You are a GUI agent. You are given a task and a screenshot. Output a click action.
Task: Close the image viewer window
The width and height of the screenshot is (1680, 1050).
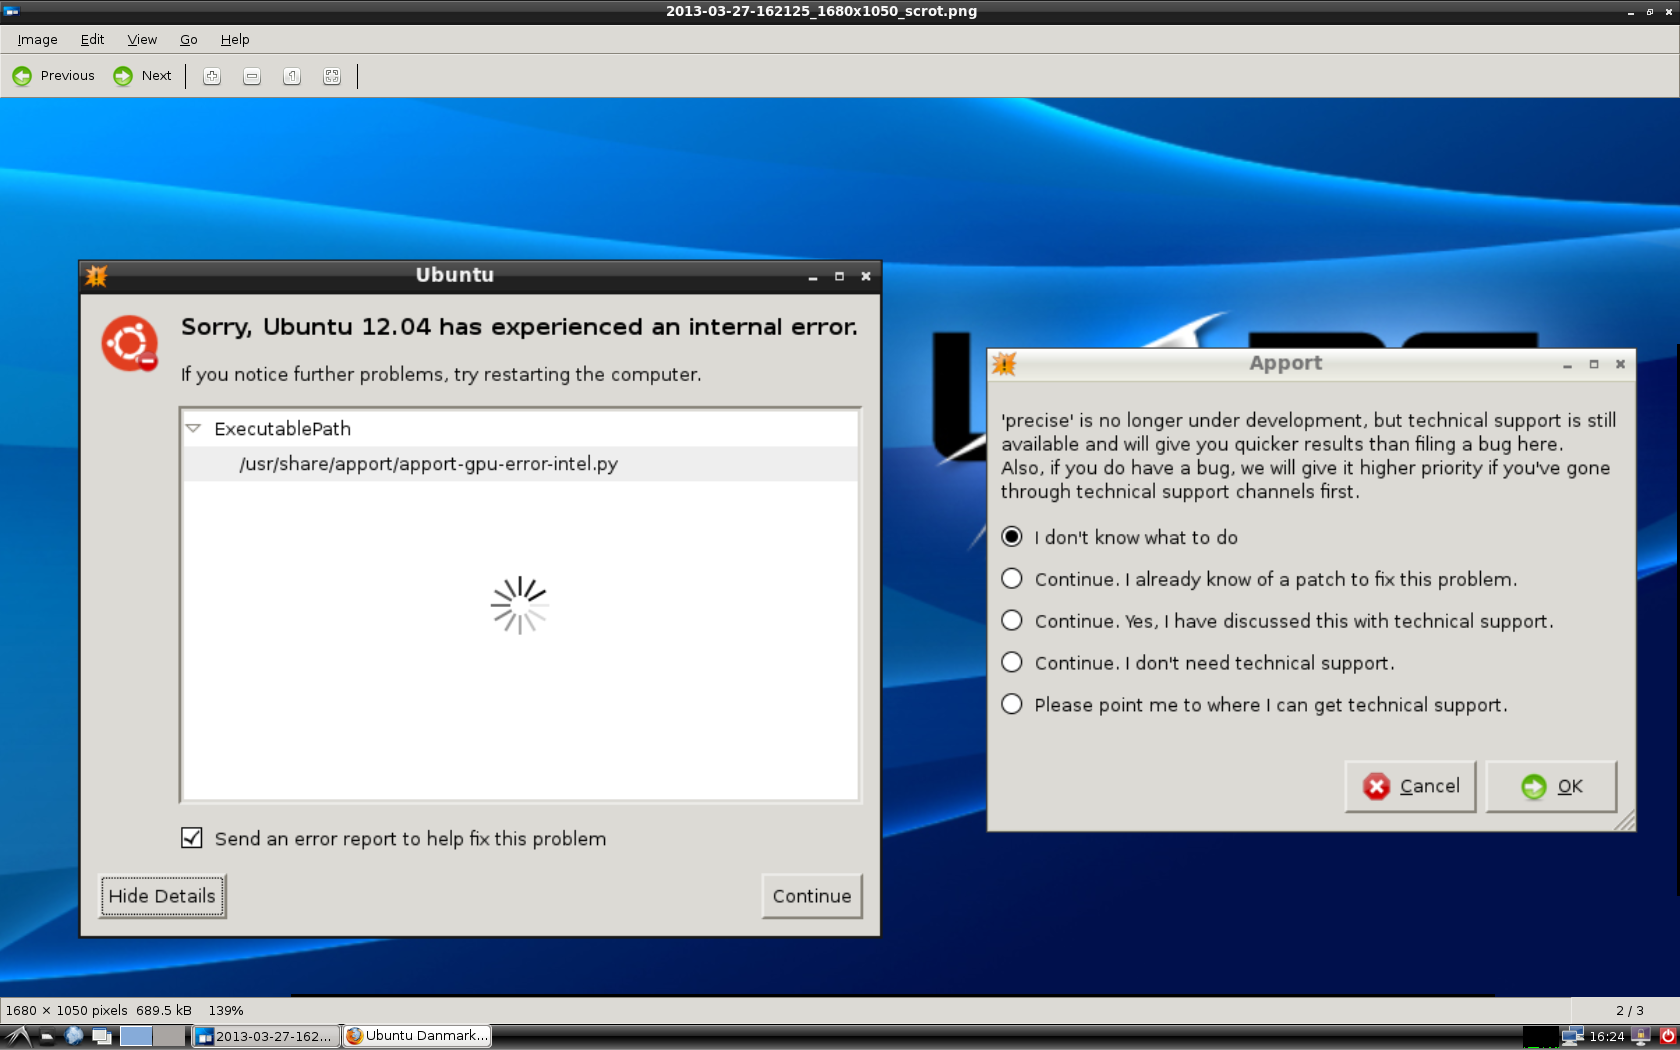point(1669,12)
